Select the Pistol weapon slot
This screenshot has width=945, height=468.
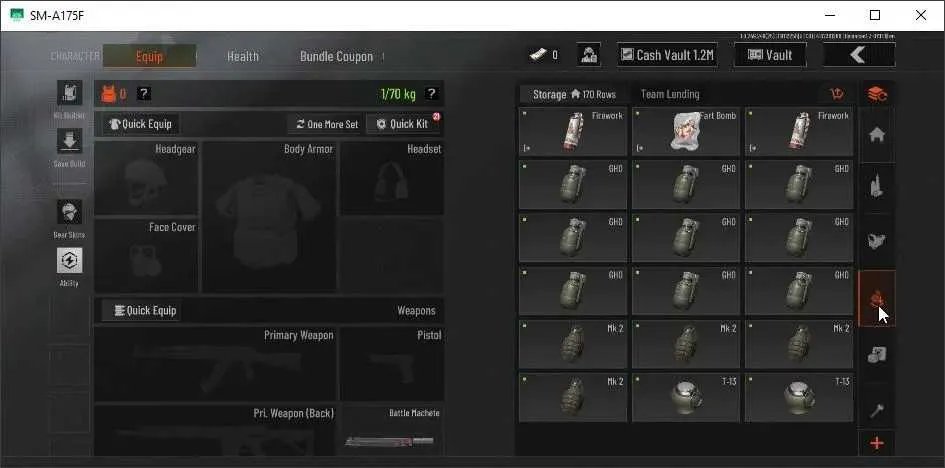click(x=392, y=364)
